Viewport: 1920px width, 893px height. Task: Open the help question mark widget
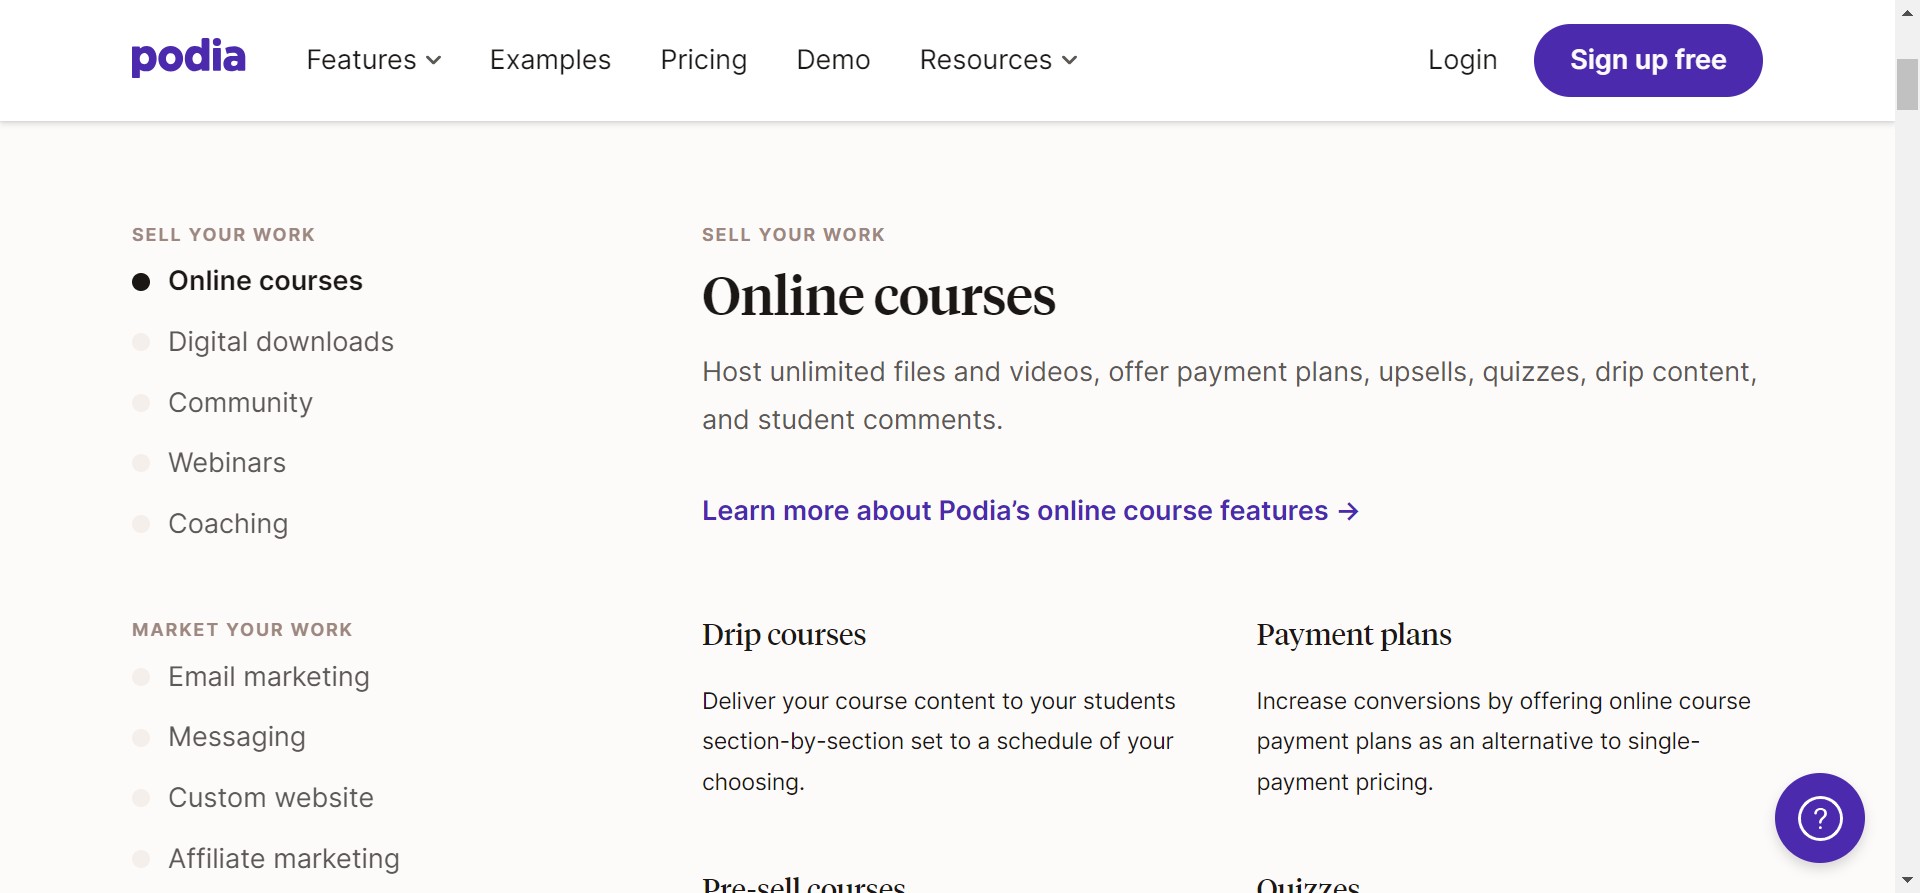[x=1819, y=818]
